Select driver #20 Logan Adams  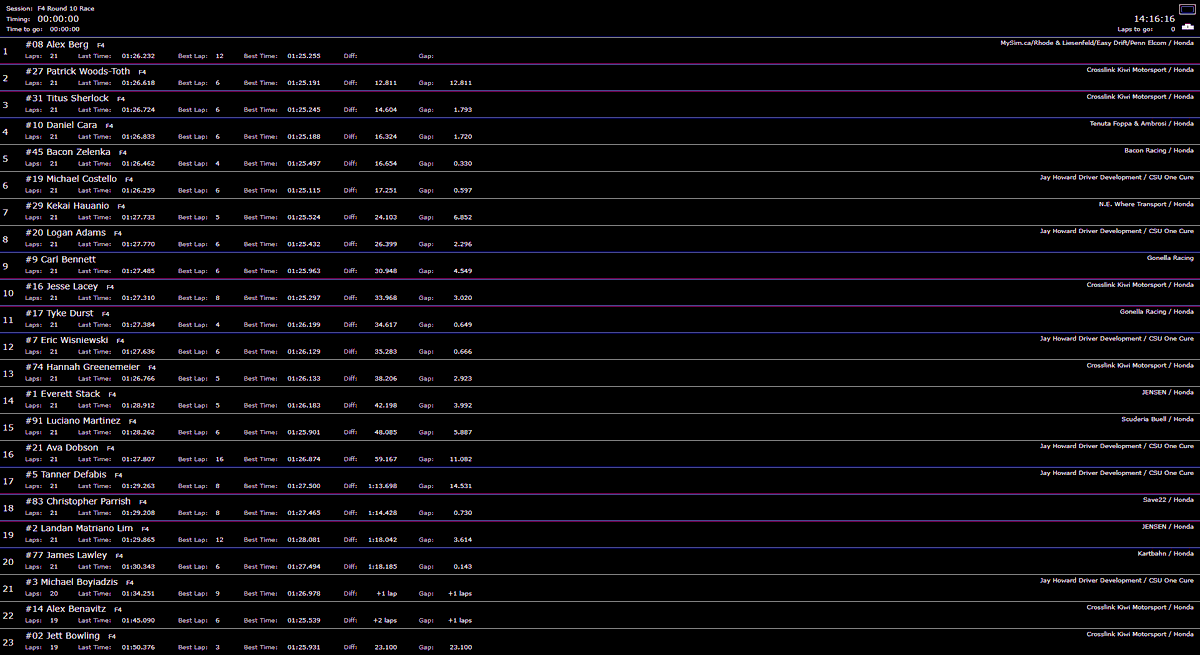coord(65,233)
